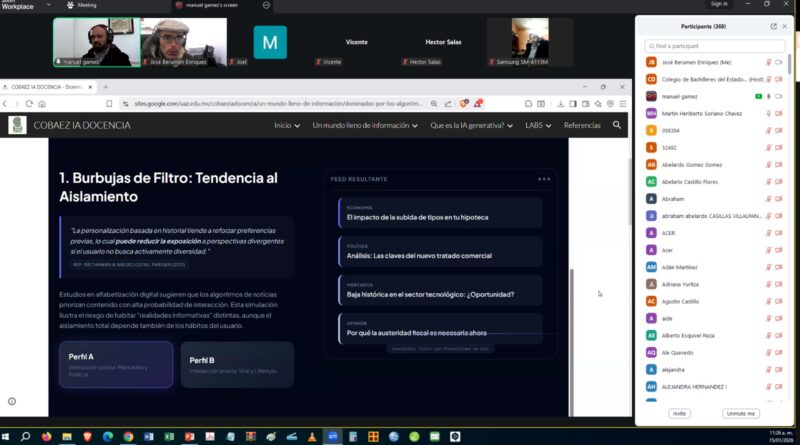Screen dimensions: 800x445
Task: Bookmark the page with the address bar icon
Action: coord(109,104)
